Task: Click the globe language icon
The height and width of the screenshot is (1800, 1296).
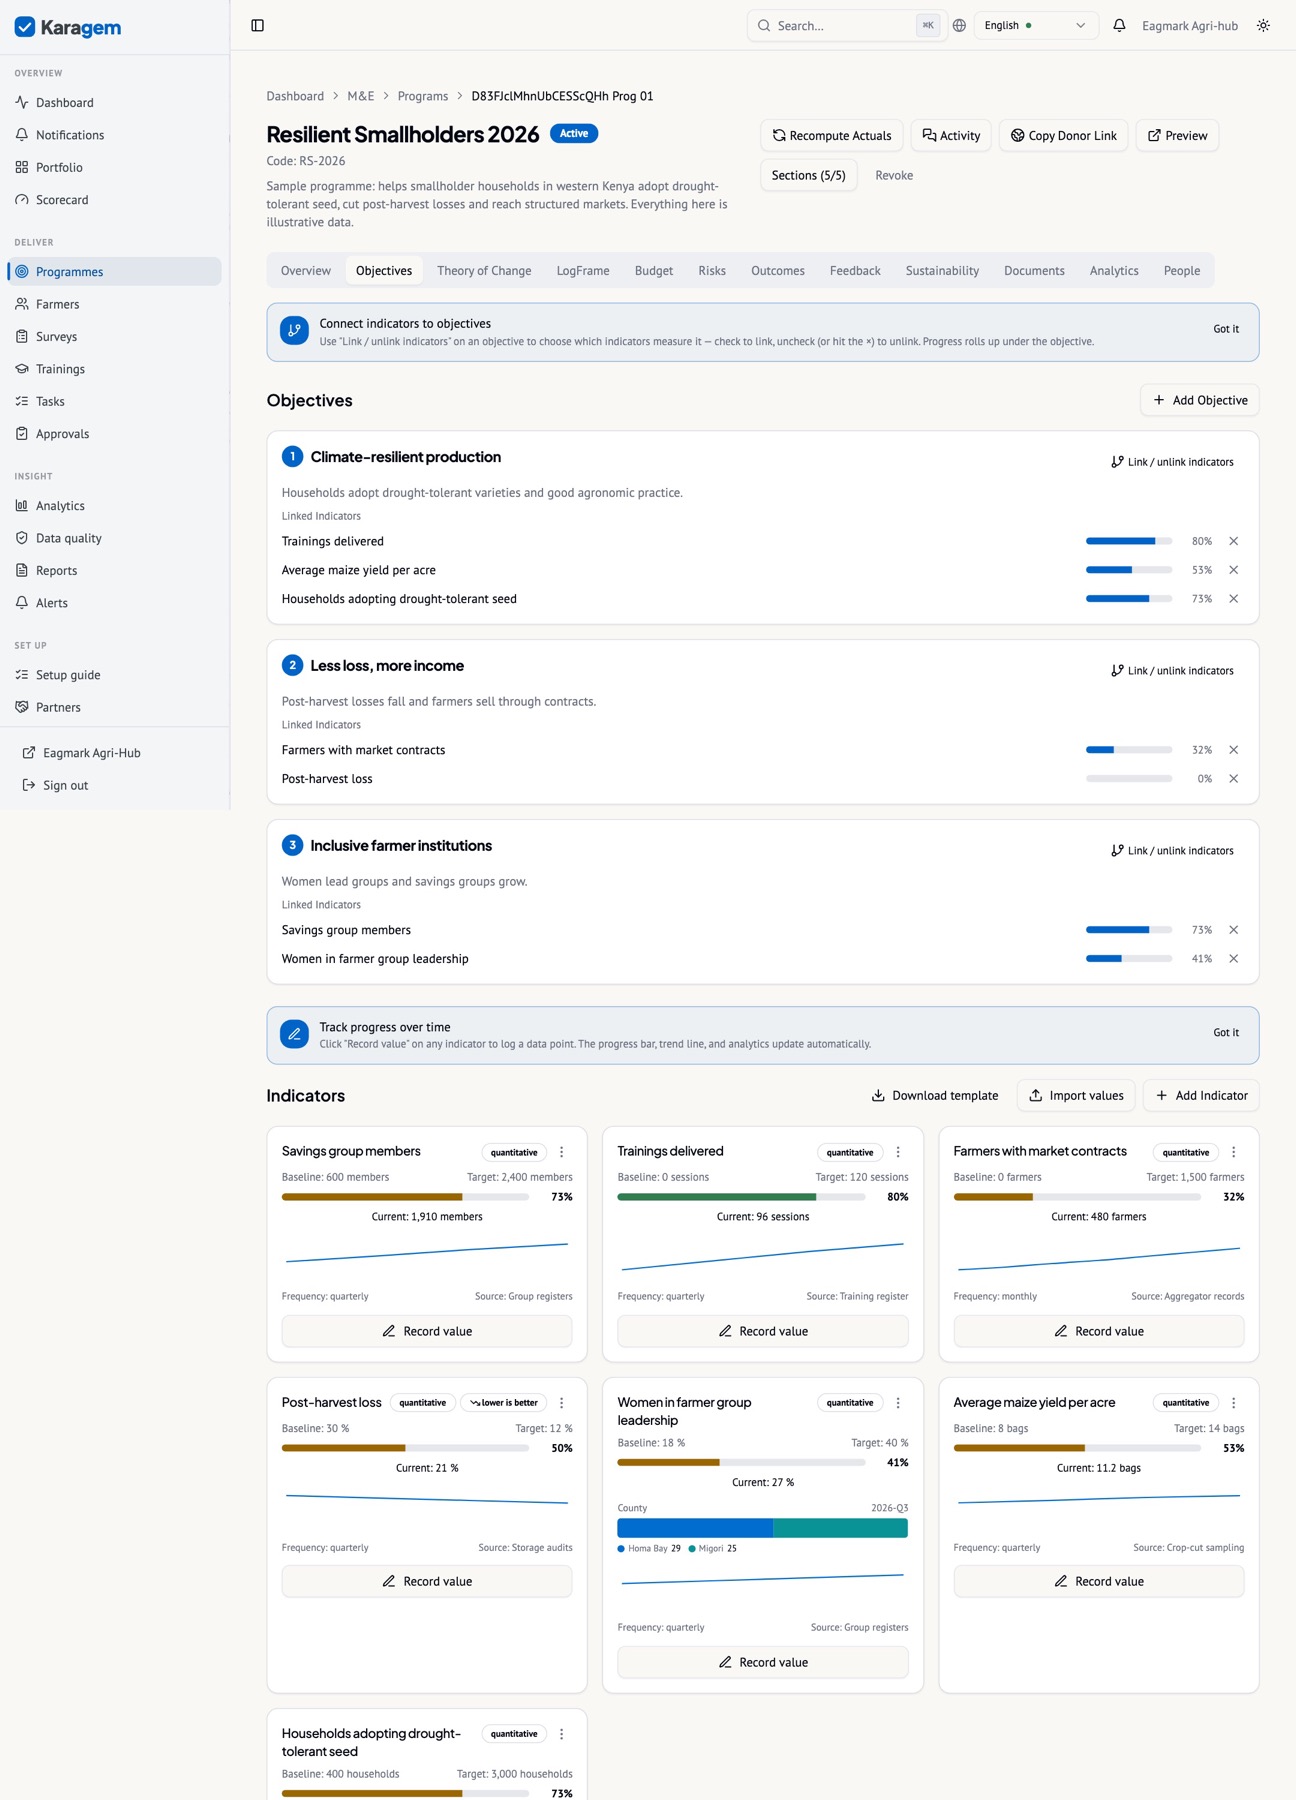Action: 959,25
